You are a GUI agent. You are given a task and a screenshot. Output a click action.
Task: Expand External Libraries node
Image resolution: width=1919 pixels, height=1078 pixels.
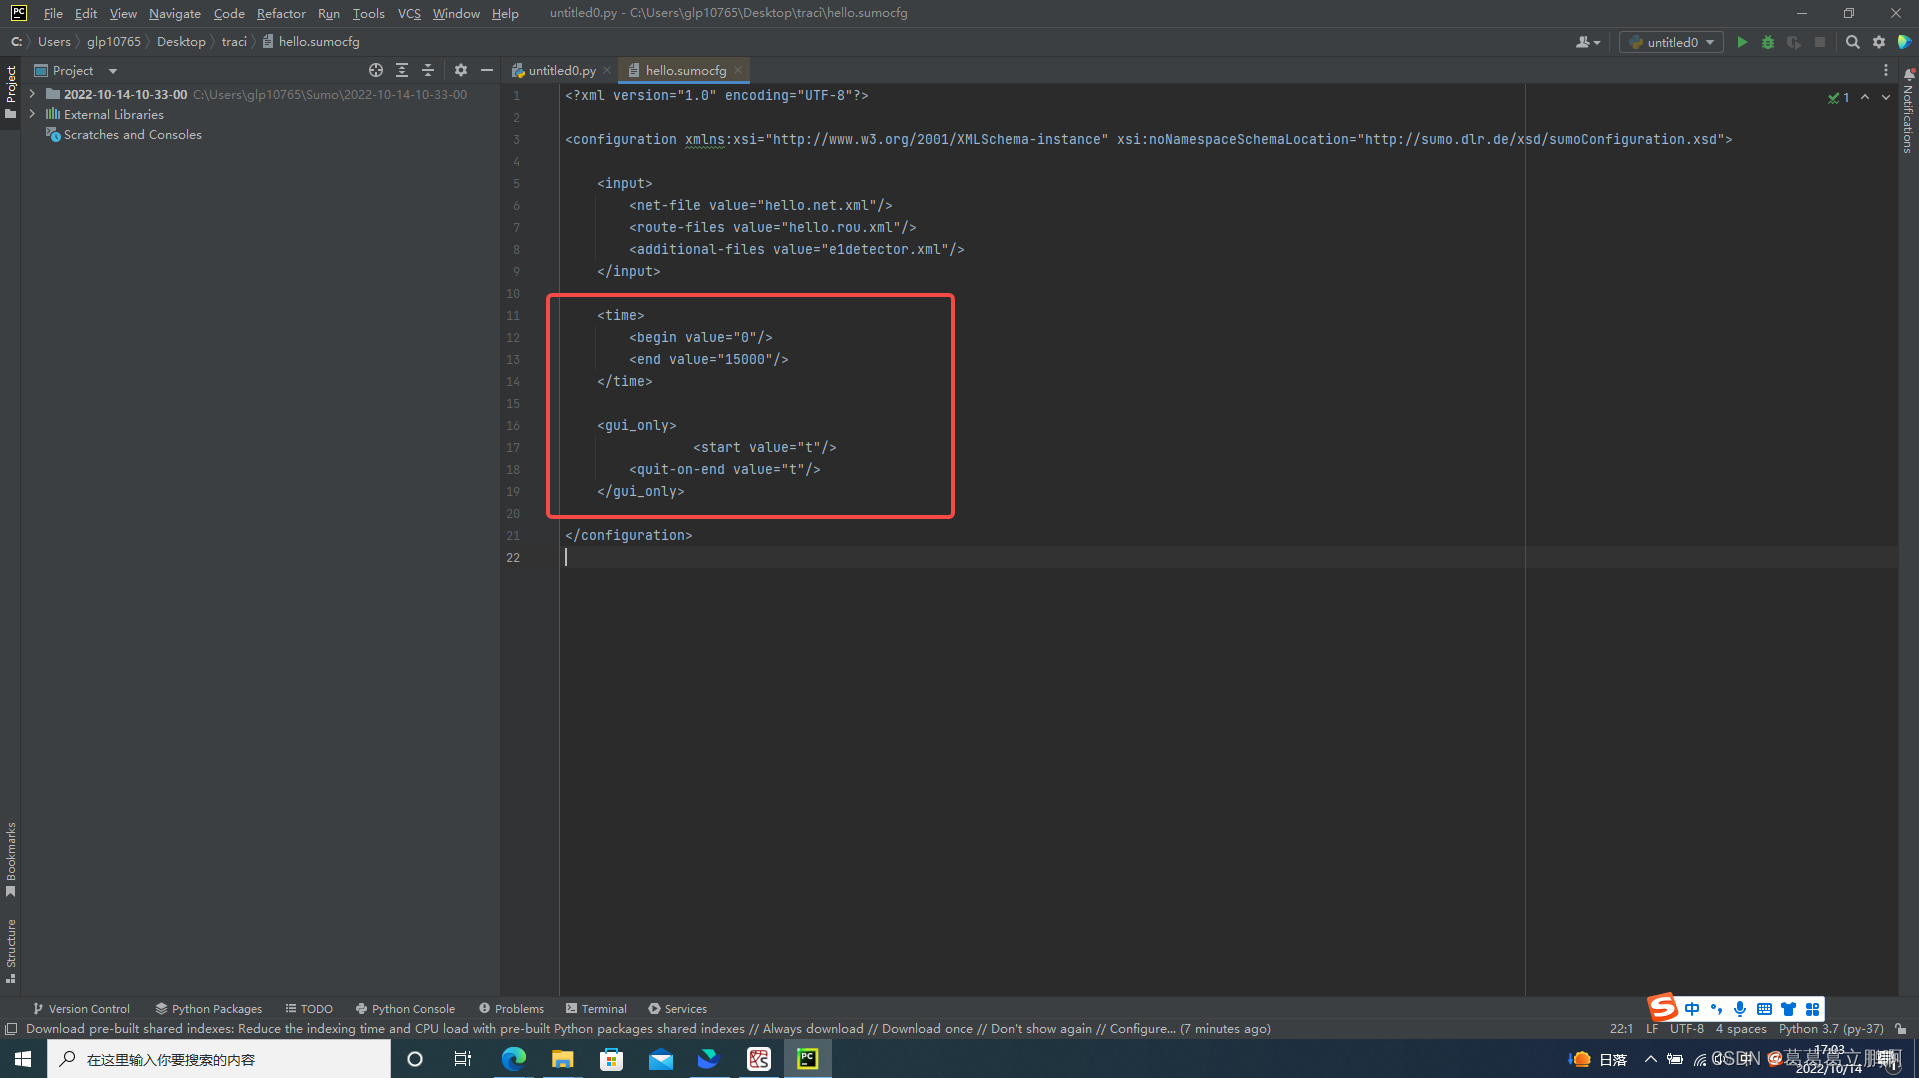click(x=33, y=114)
